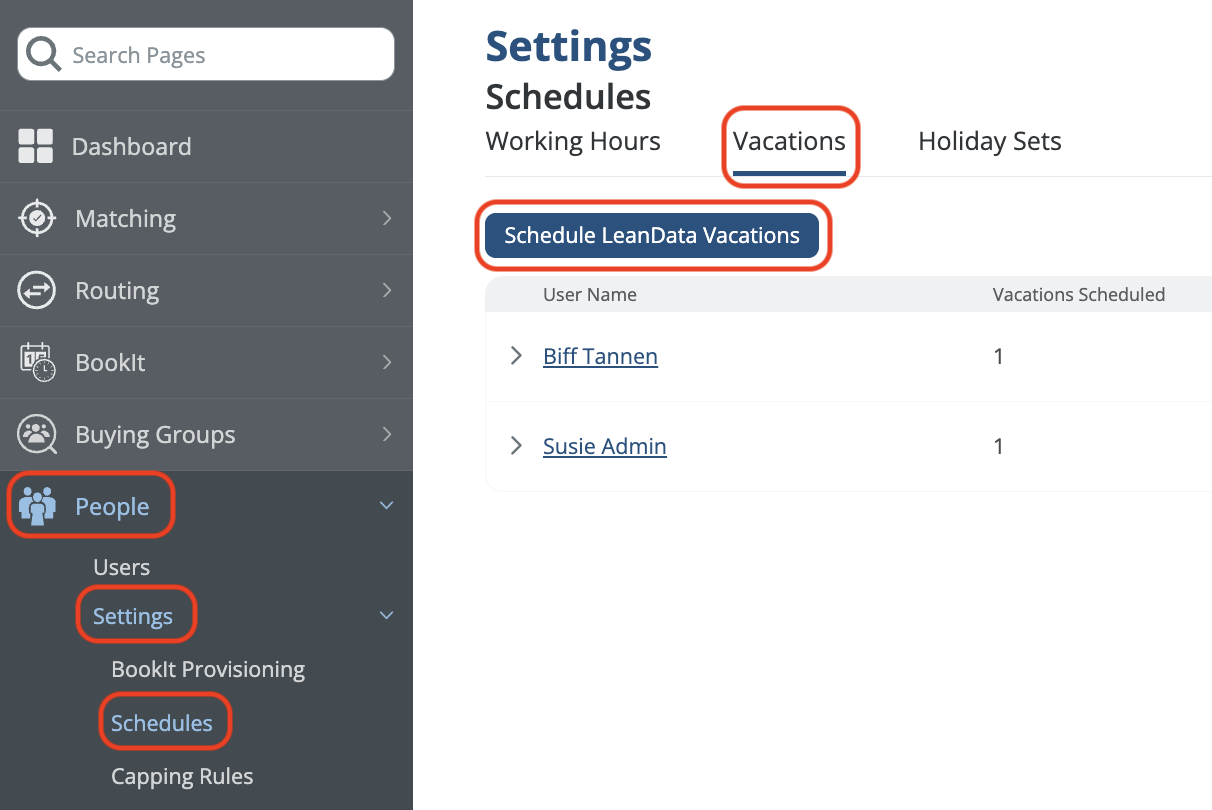The width and height of the screenshot is (1212, 810).
Task: Expand Susie Admin's vacation row
Action: point(516,446)
